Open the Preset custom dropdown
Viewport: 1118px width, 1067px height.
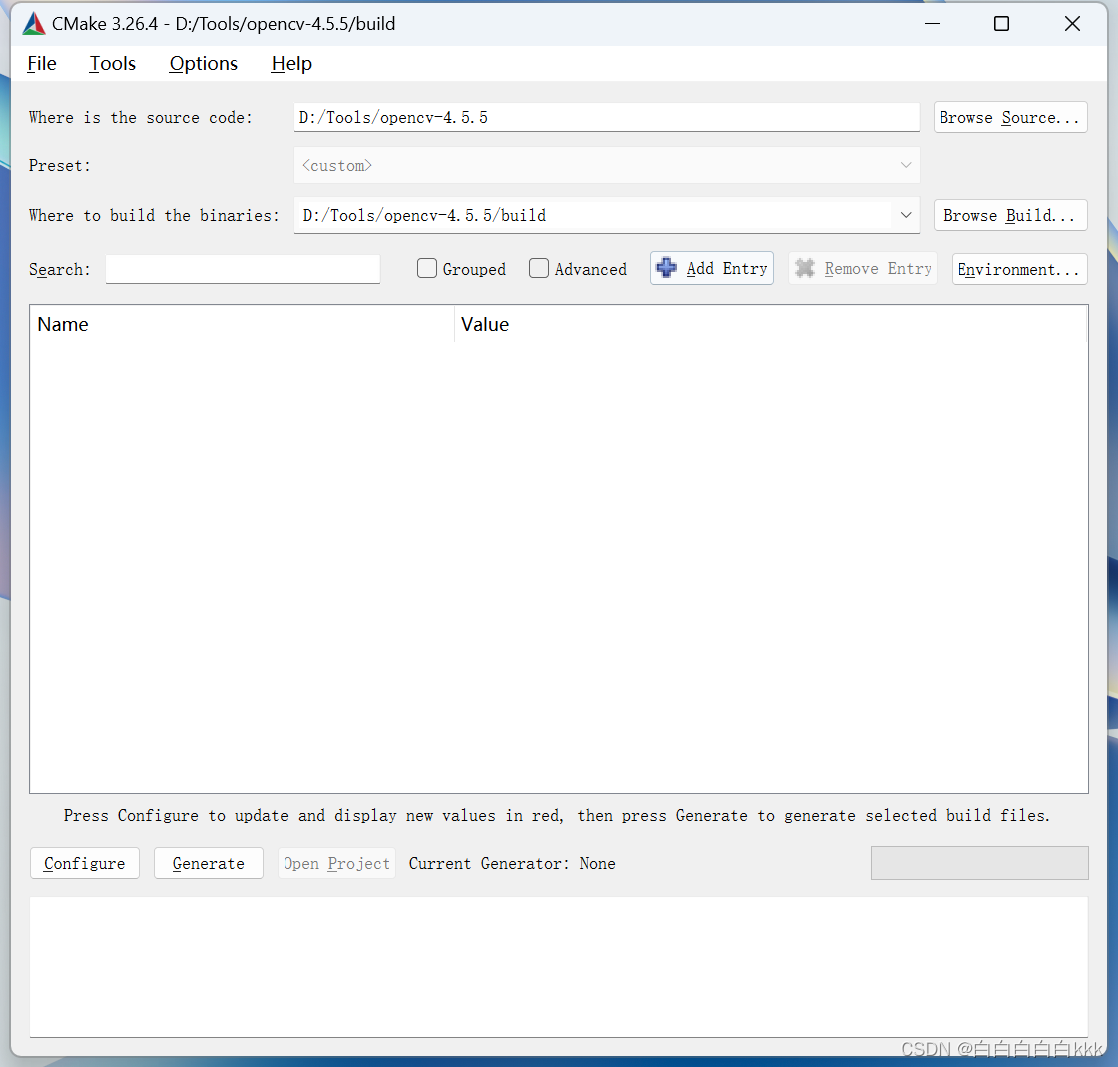(606, 165)
